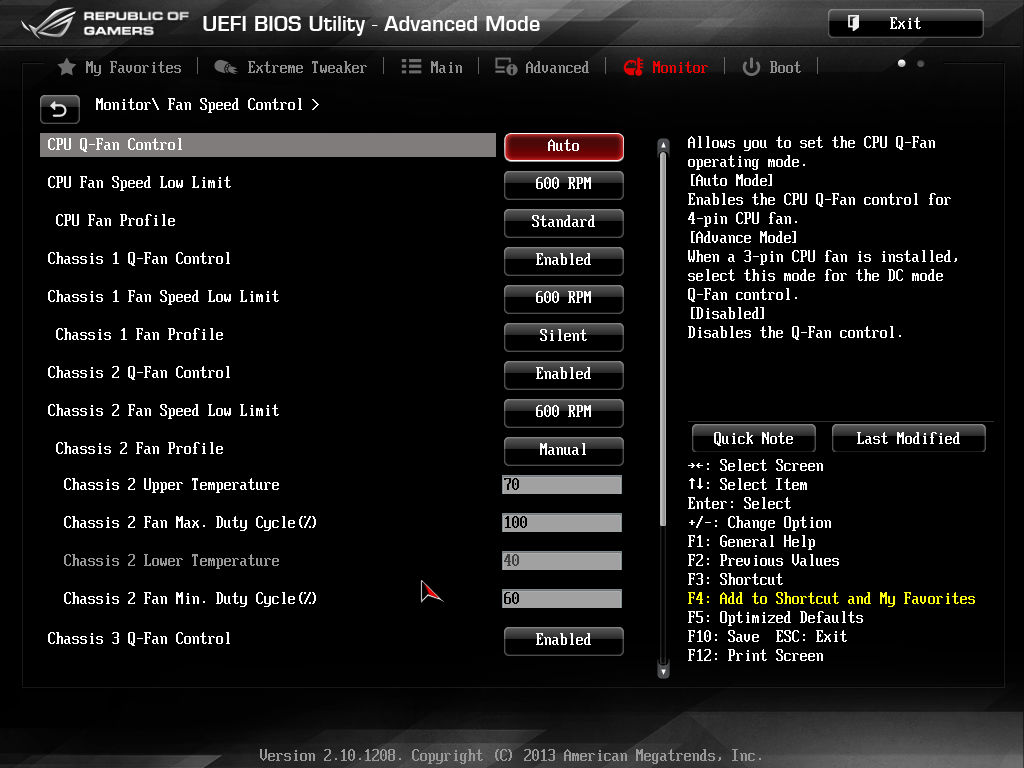Select Chassis 1 Fan Speed Low Limit label
1024x768 pixels.
[163, 296]
